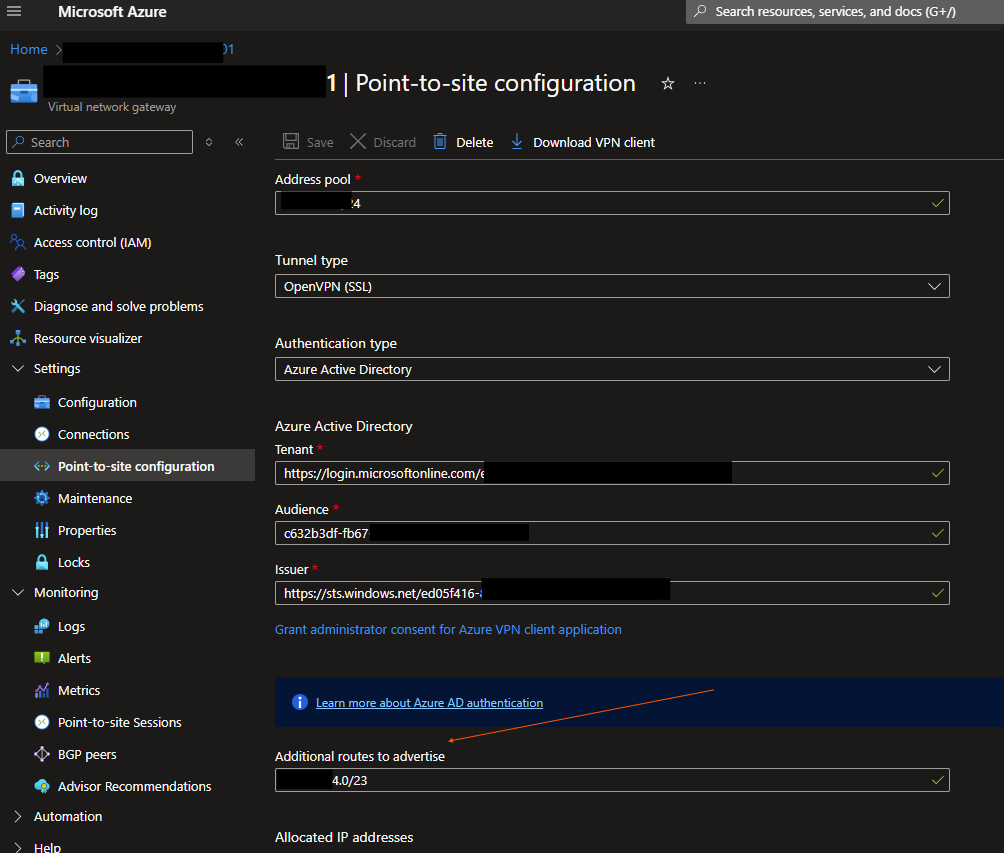Select Point-to-site configuration item
1004x853 pixels.
pyautogui.click(x=127, y=466)
